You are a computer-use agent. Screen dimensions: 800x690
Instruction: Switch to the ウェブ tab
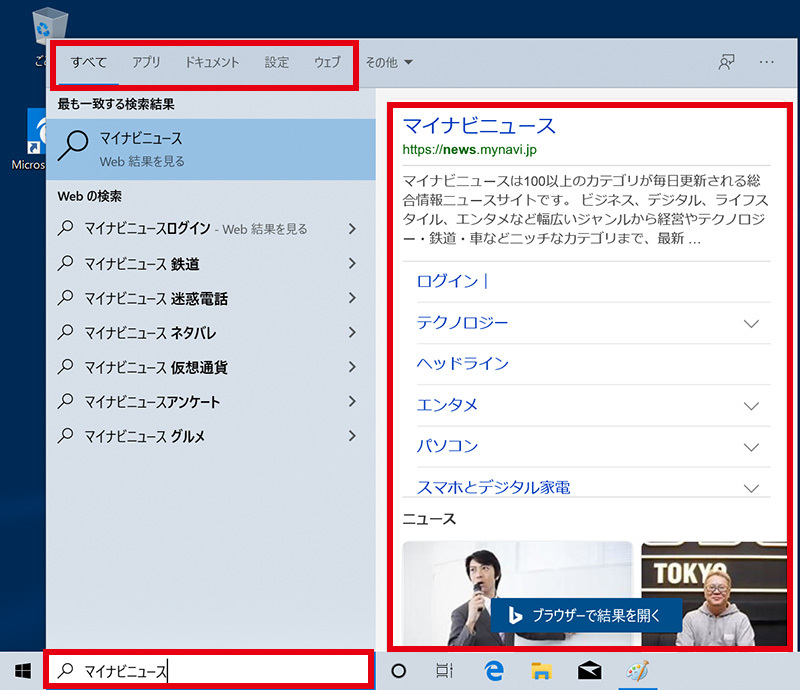pyautogui.click(x=327, y=62)
